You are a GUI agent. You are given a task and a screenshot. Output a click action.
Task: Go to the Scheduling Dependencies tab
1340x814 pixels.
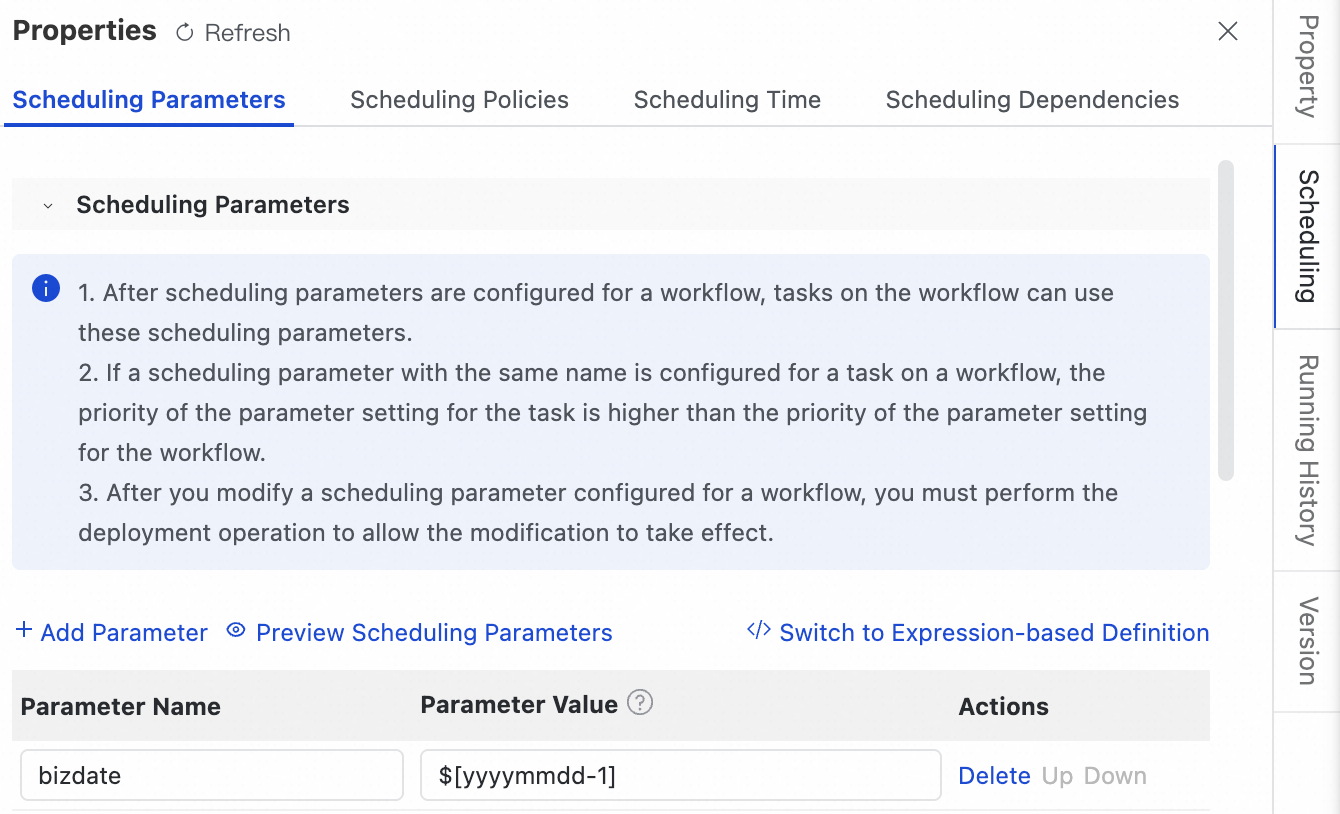1032,100
